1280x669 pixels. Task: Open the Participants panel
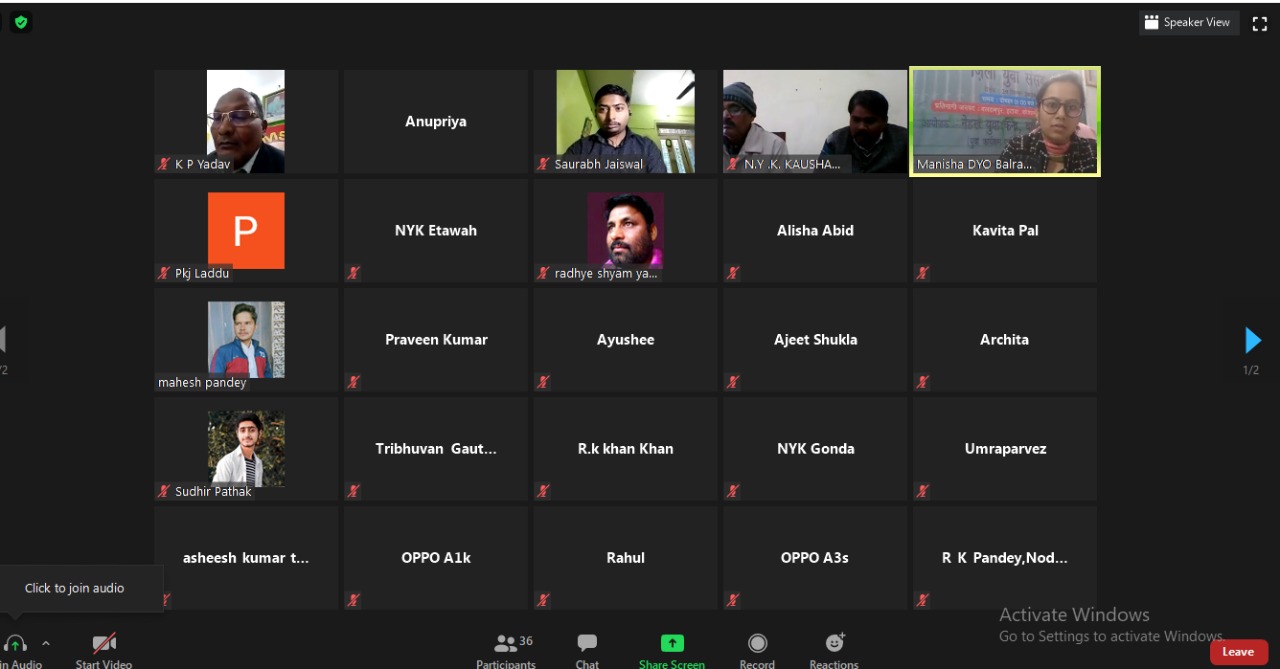(506, 650)
